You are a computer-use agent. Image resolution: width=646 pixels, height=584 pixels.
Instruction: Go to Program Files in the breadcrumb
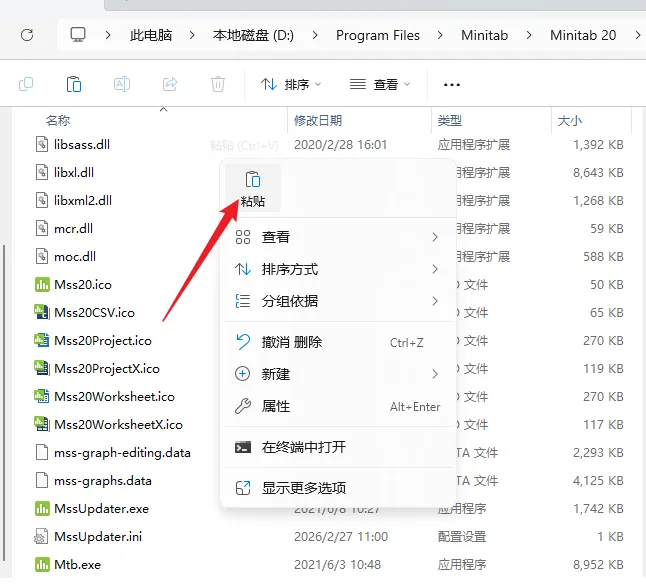click(x=378, y=35)
